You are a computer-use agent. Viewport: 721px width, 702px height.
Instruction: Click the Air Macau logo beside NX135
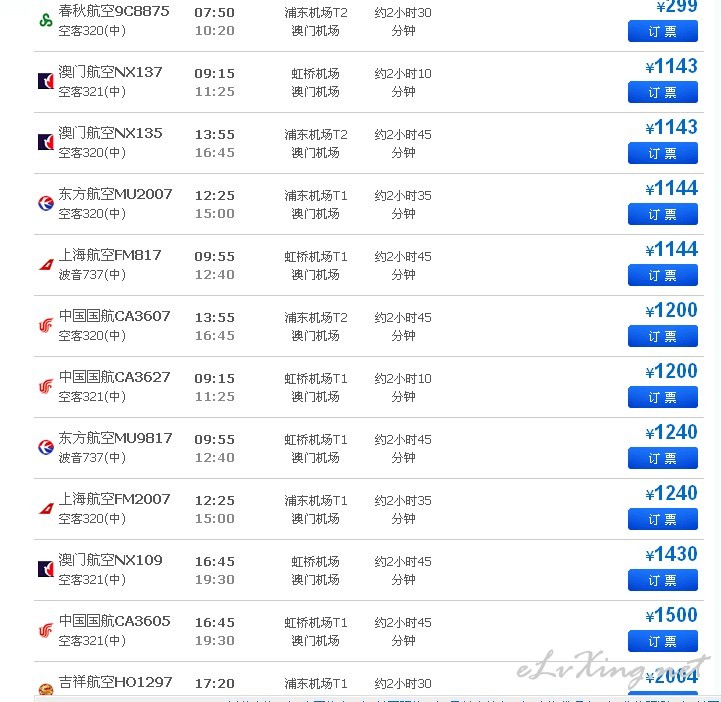(46, 143)
